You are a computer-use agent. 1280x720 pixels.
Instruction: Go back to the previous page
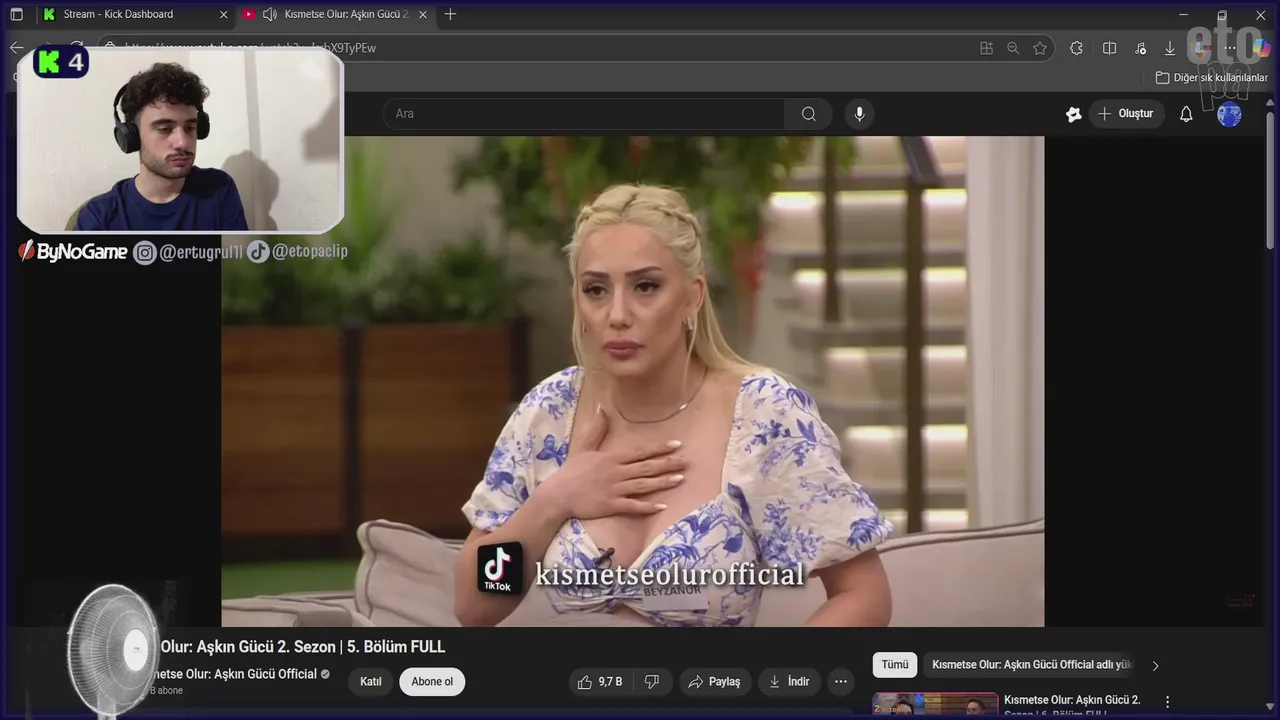tap(16, 47)
